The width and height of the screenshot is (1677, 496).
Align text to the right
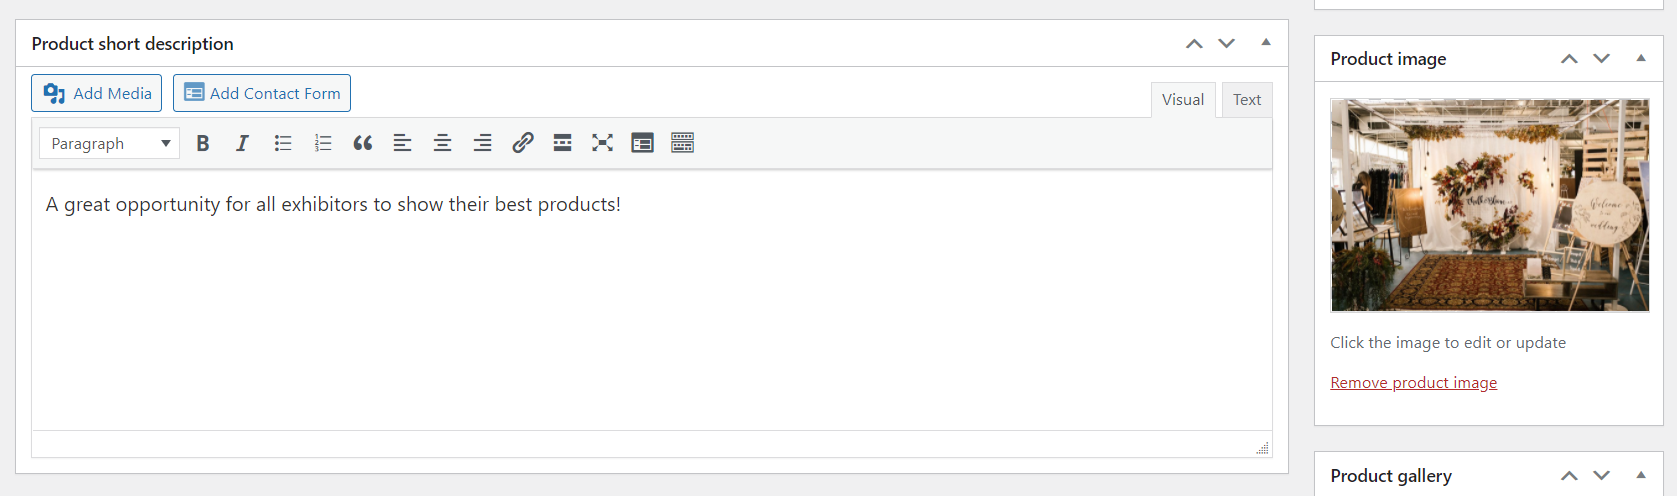(482, 143)
